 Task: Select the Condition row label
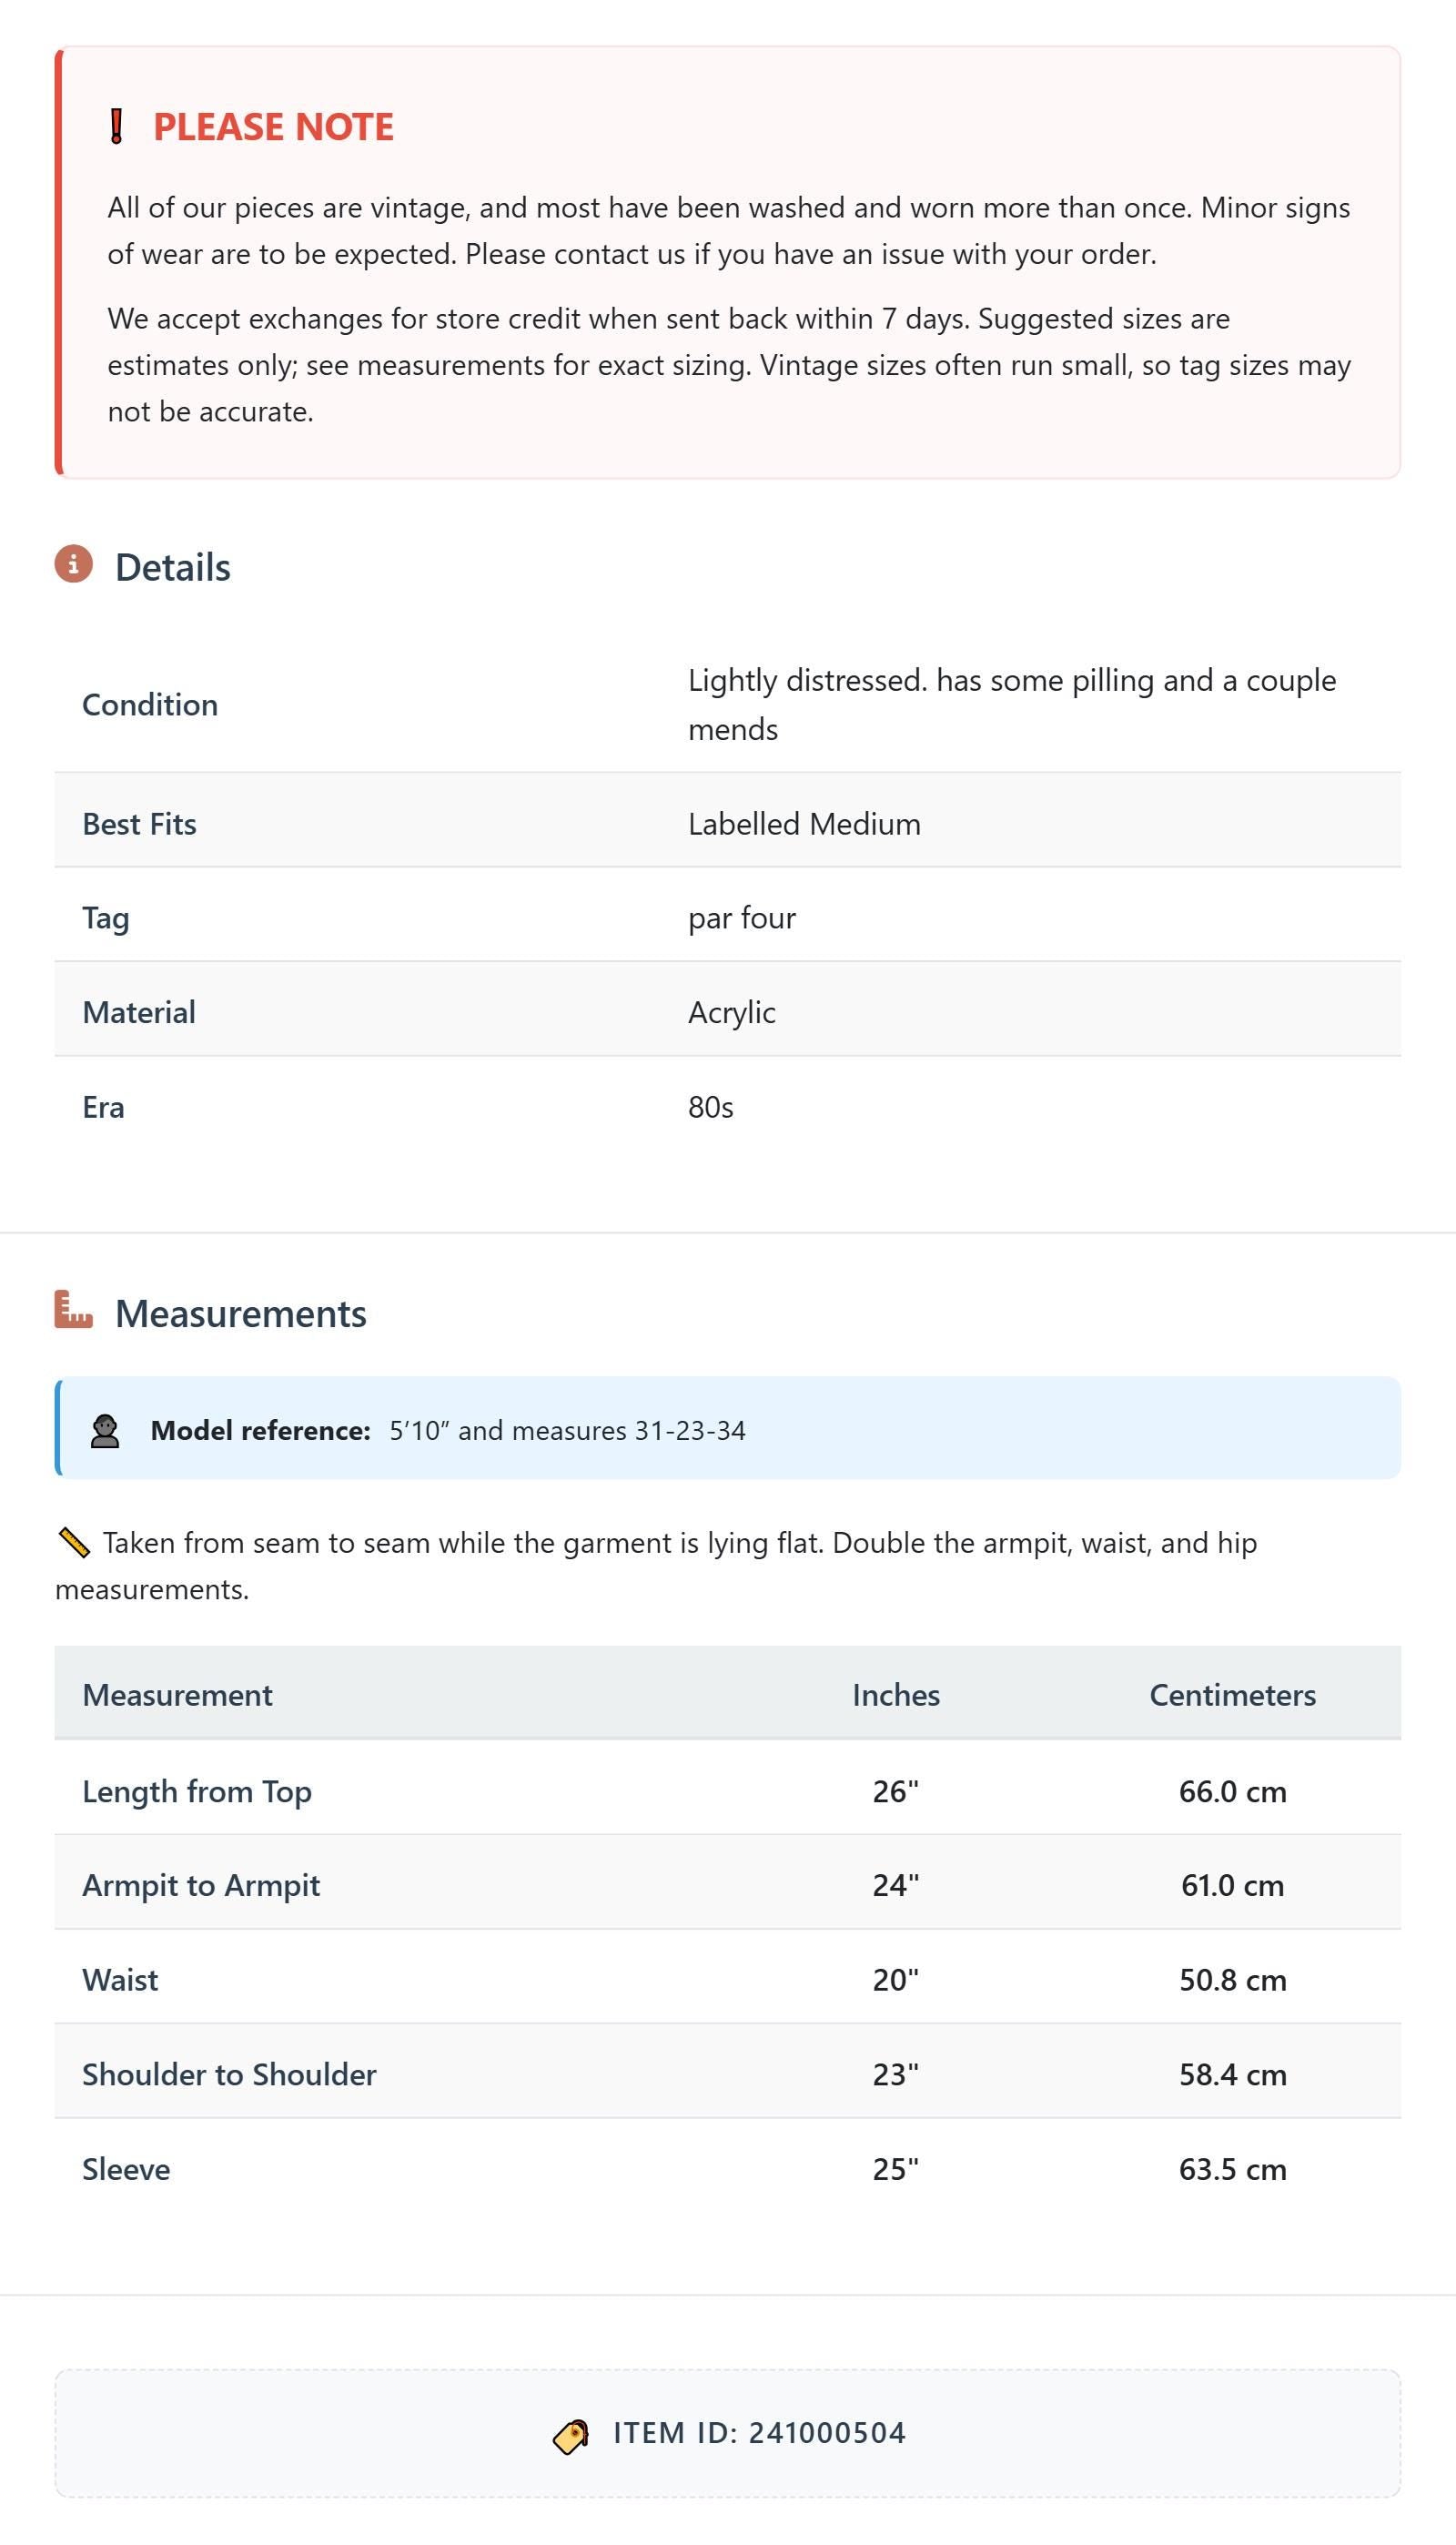(x=150, y=705)
